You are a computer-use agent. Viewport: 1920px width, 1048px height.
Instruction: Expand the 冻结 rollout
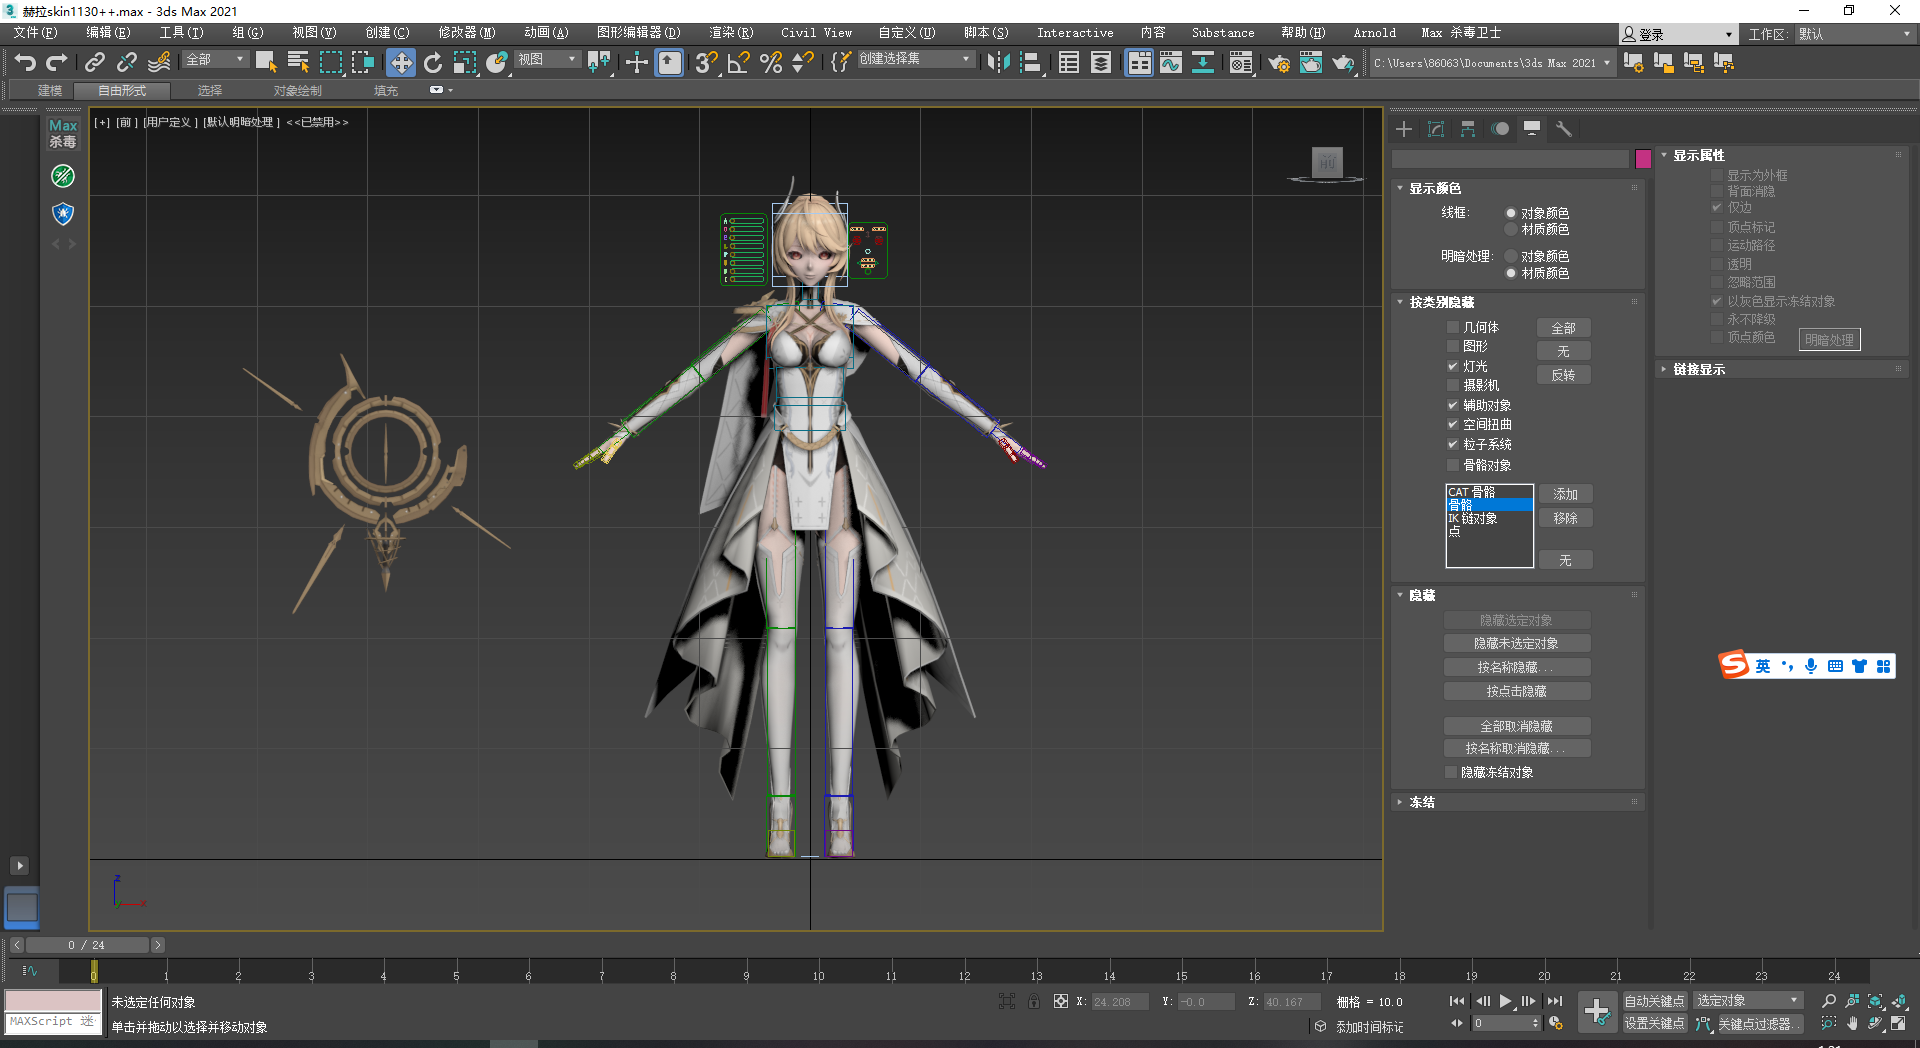tap(1422, 802)
